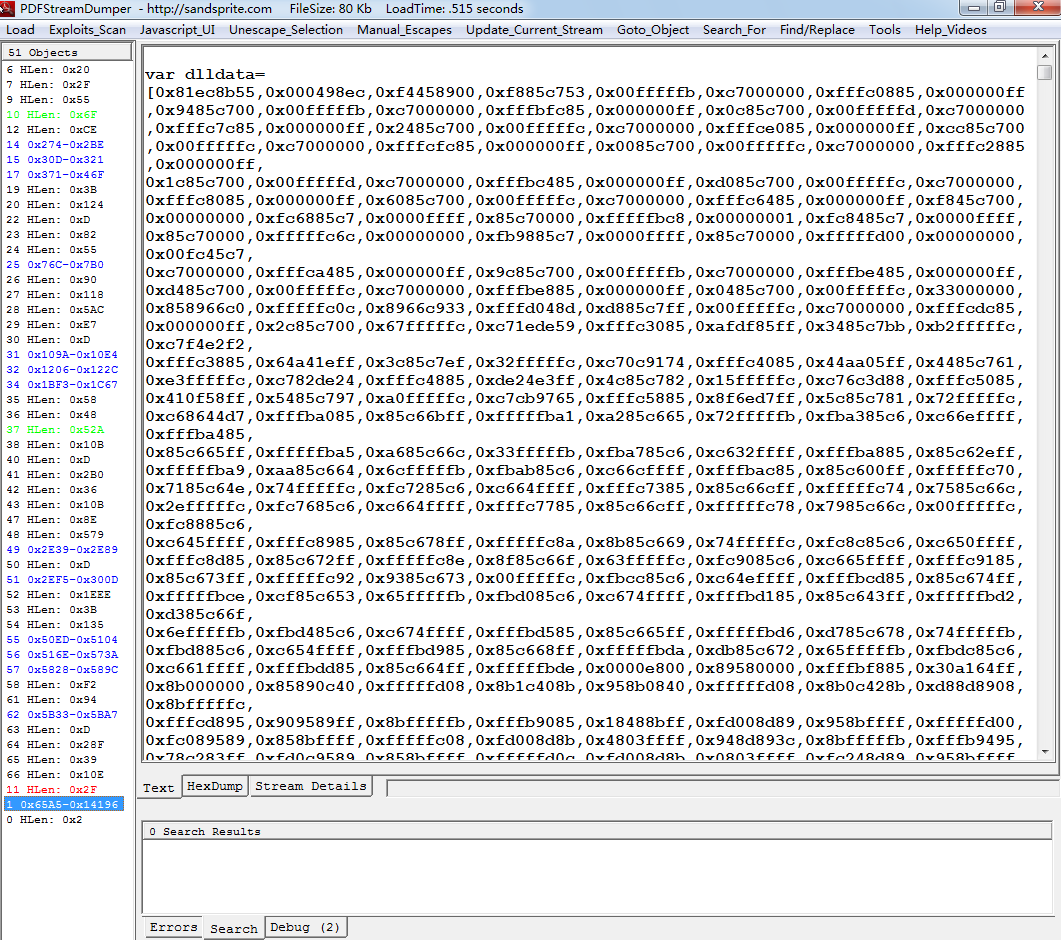Select stream object 62 0x5B33-0x5BA7

[62, 715]
